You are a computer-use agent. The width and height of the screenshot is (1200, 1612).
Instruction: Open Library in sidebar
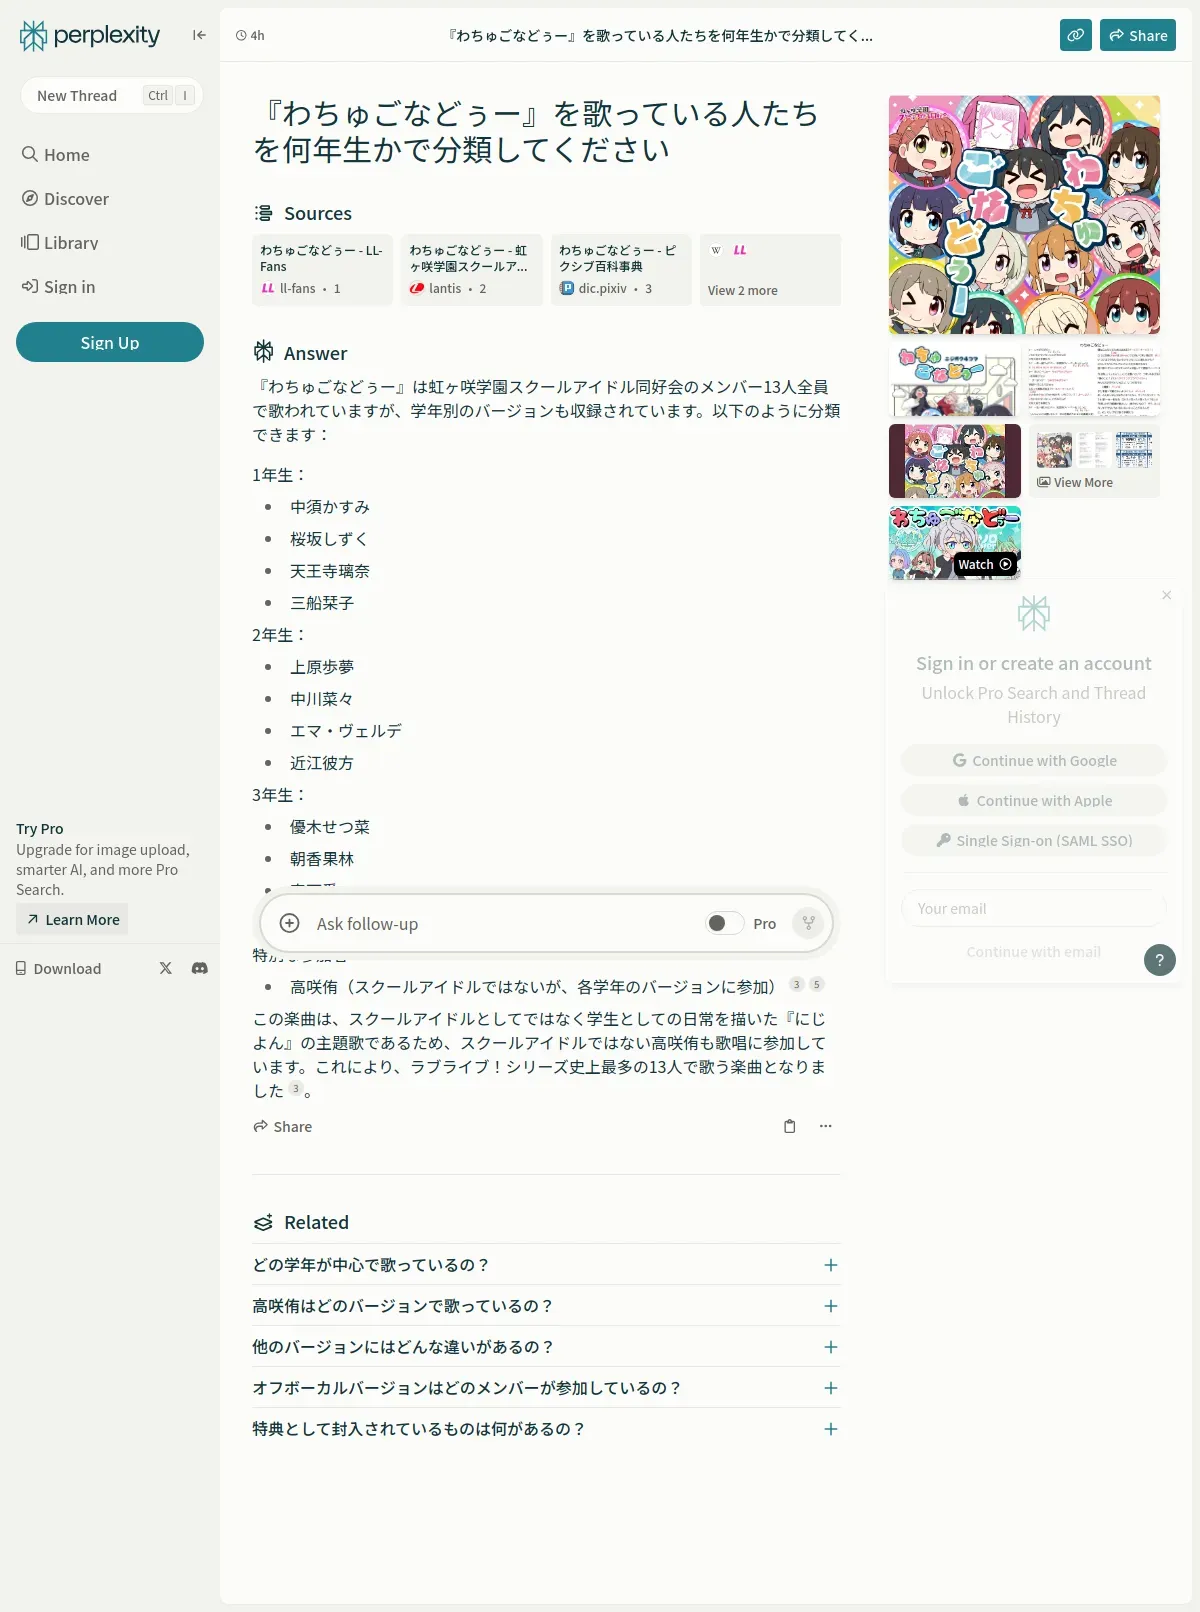pyautogui.click(x=60, y=243)
